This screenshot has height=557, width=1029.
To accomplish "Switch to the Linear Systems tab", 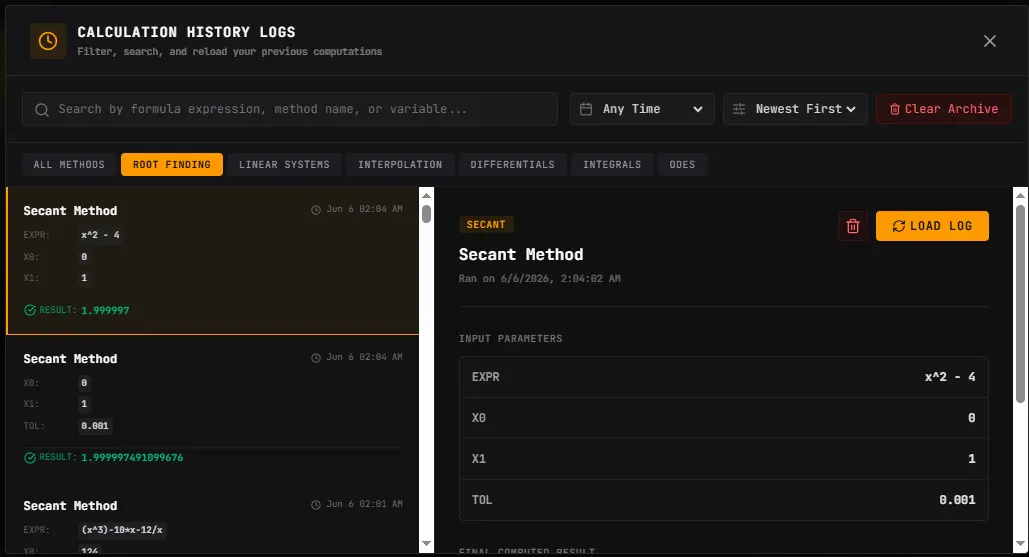I will (284, 165).
